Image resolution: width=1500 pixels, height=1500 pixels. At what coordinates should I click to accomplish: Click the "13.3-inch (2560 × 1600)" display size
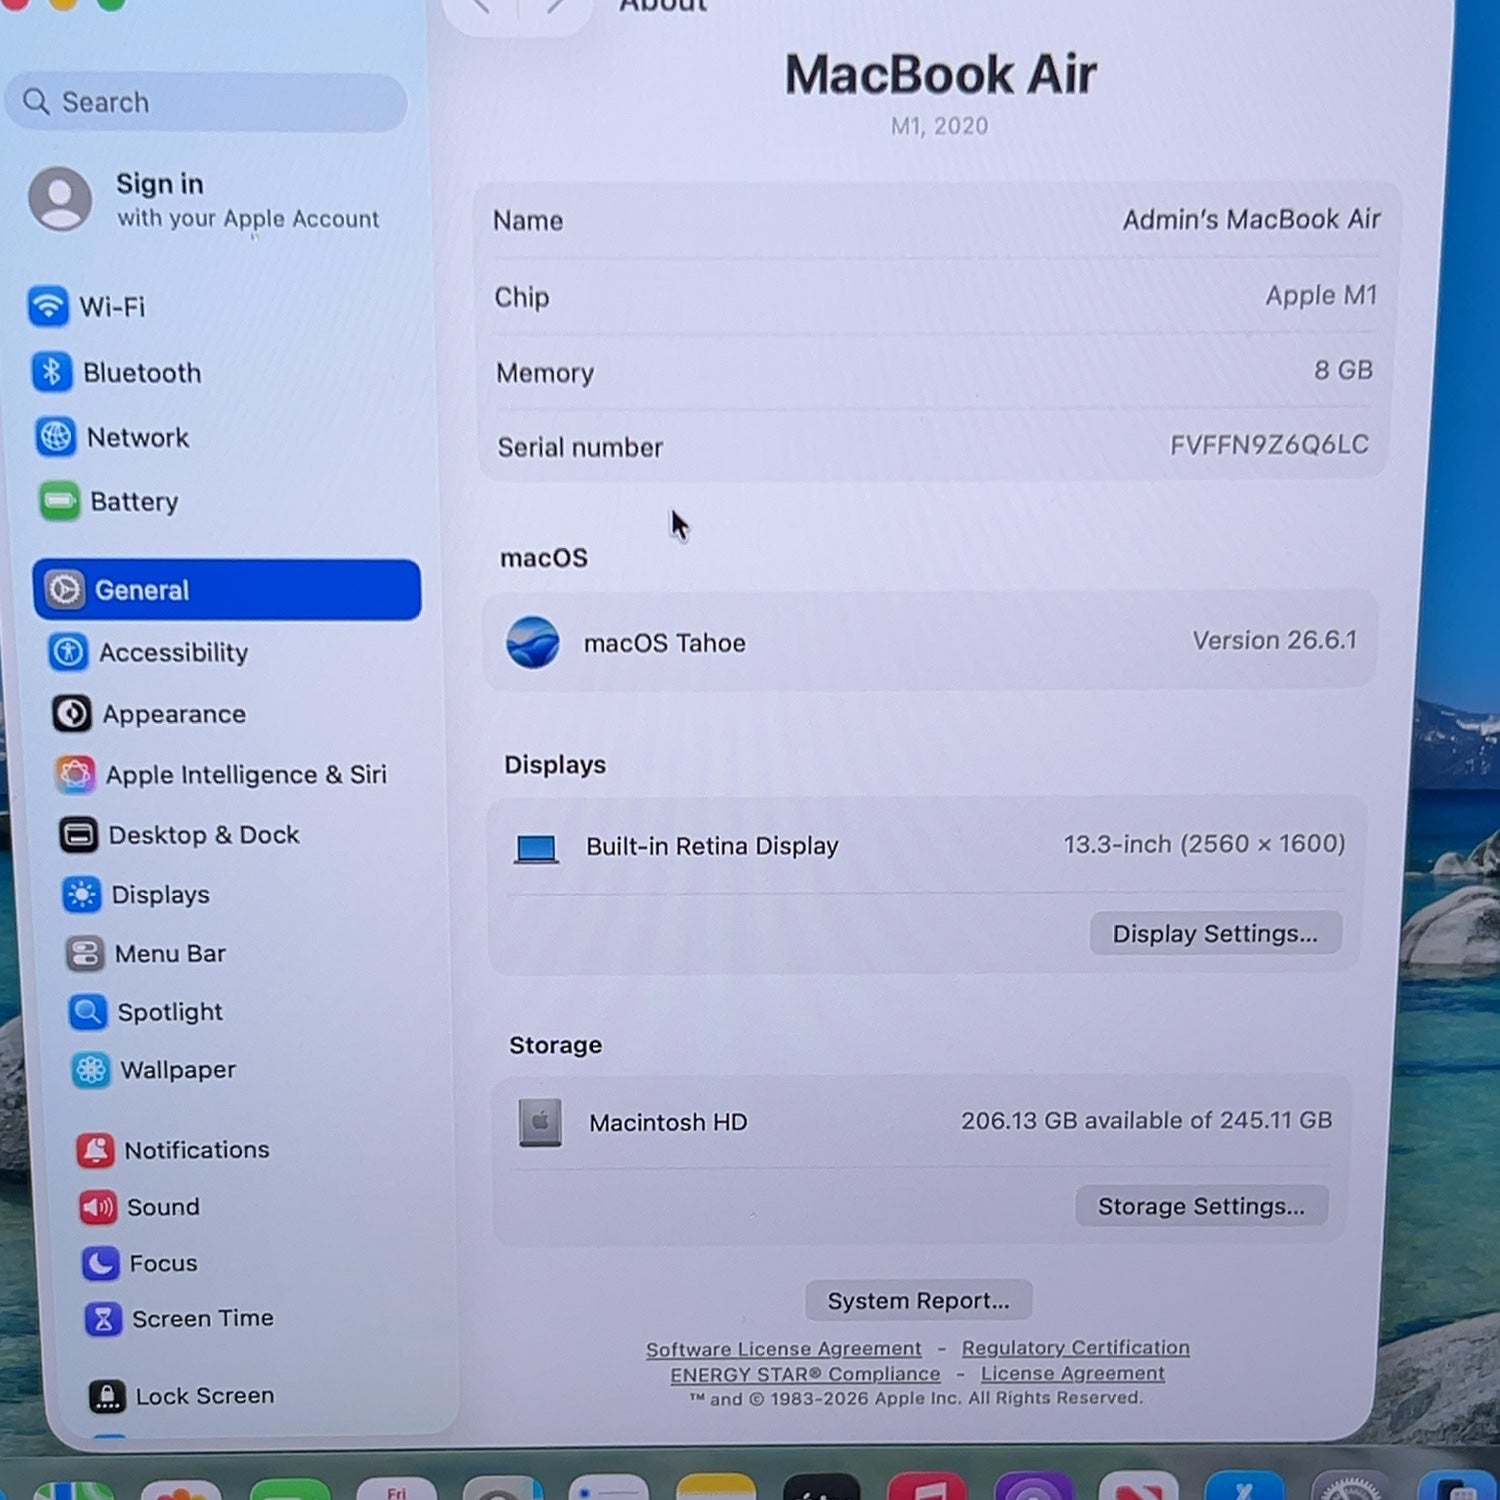click(x=1204, y=844)
